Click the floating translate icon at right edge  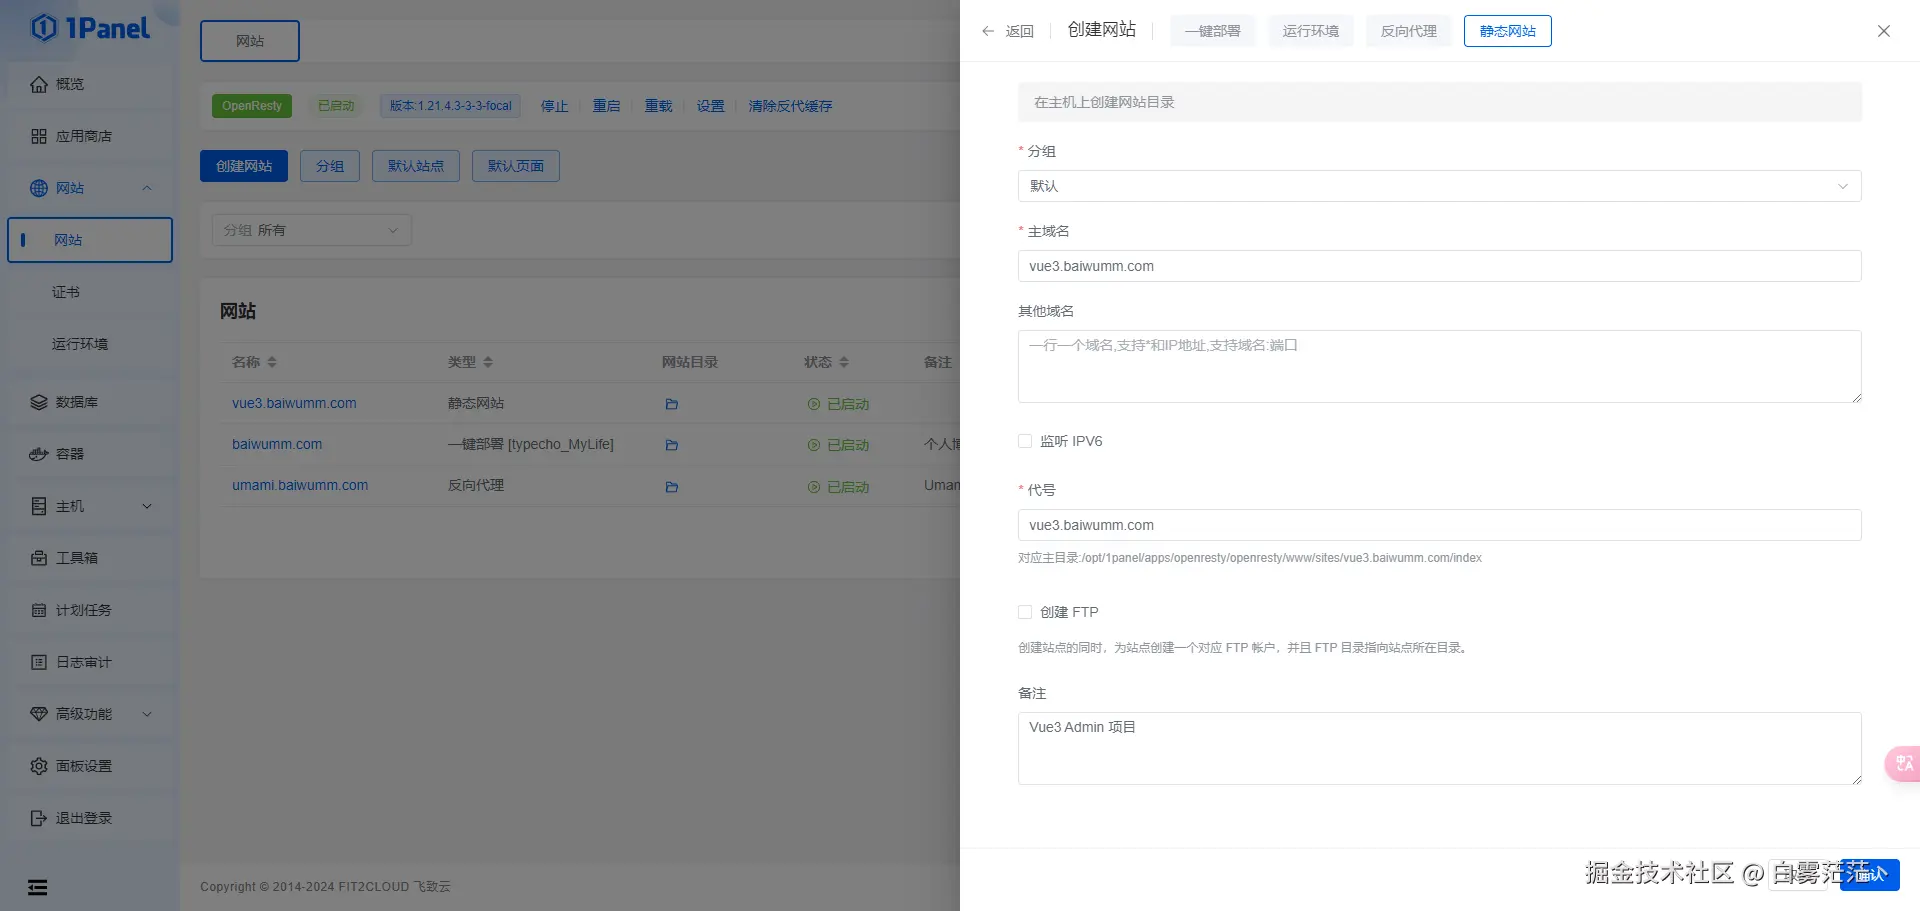[1903, 764]
